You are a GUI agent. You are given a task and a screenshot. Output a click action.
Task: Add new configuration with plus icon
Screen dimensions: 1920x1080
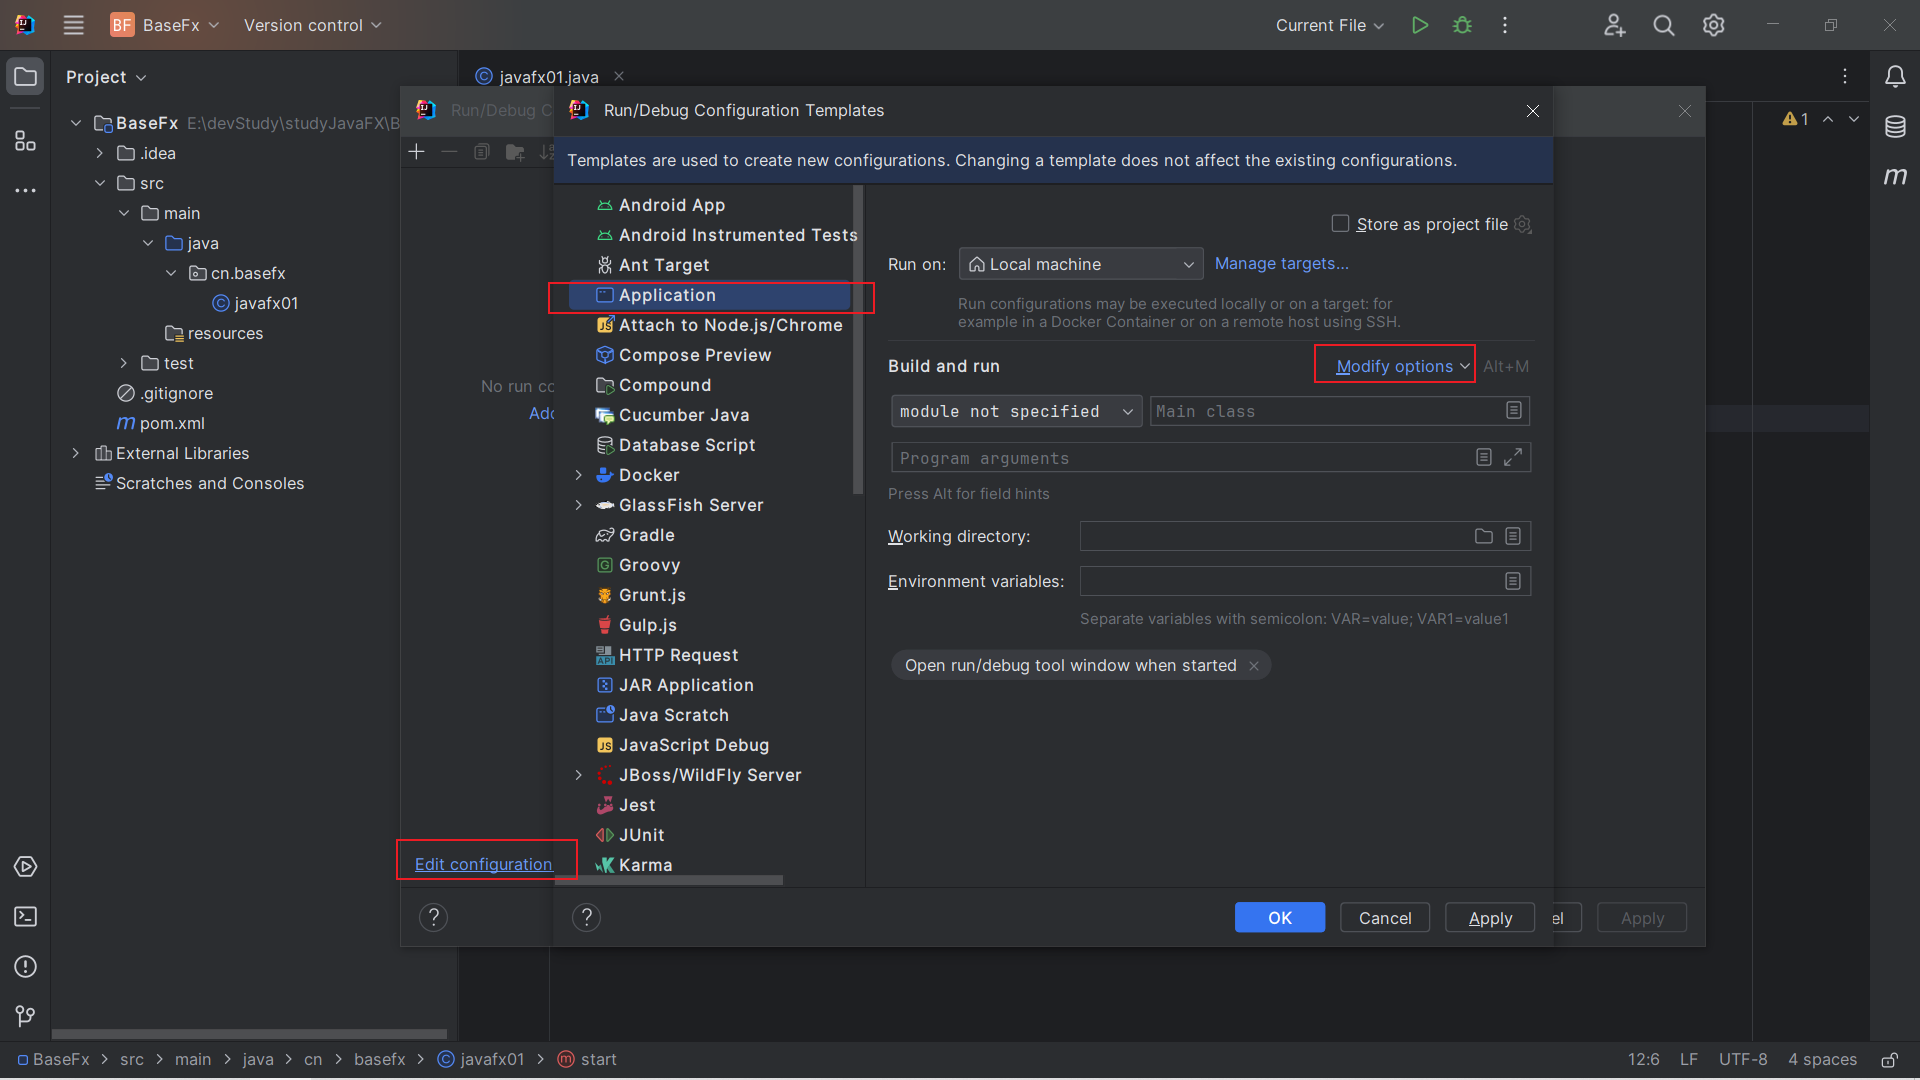tap(417, 152)
